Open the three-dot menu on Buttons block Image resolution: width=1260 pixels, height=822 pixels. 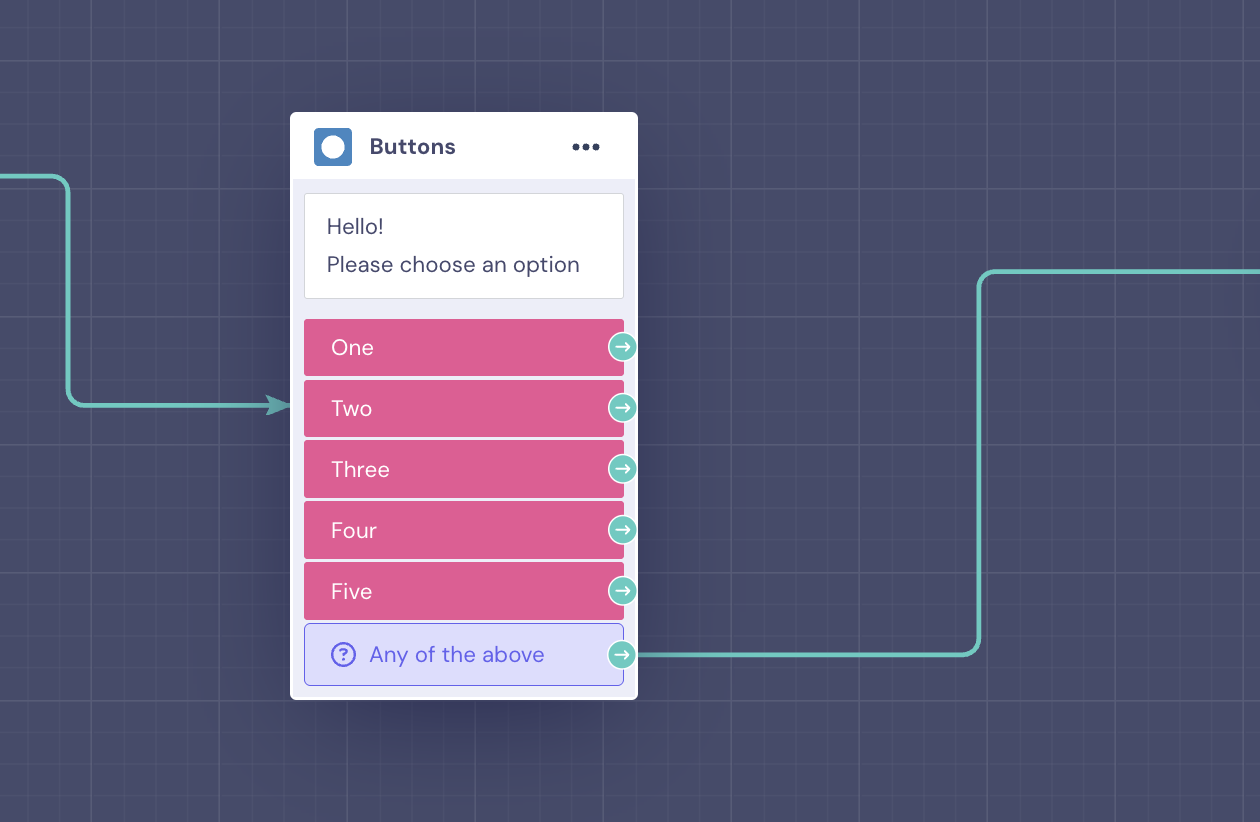click(586, 147)
